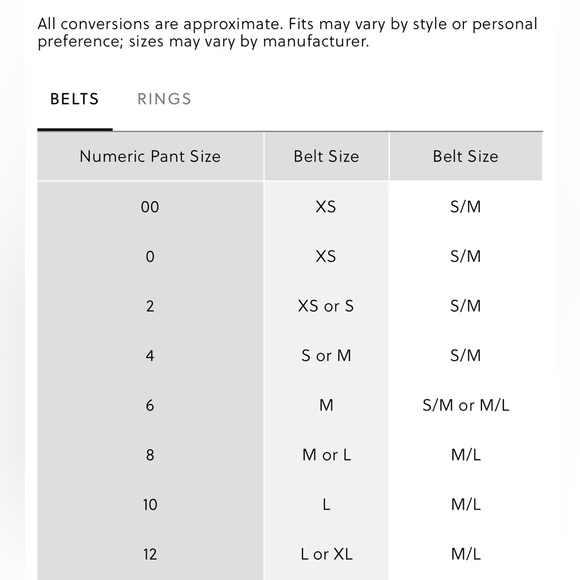
Task: Click the XS or S belt size cell
Action: point(326,306)
